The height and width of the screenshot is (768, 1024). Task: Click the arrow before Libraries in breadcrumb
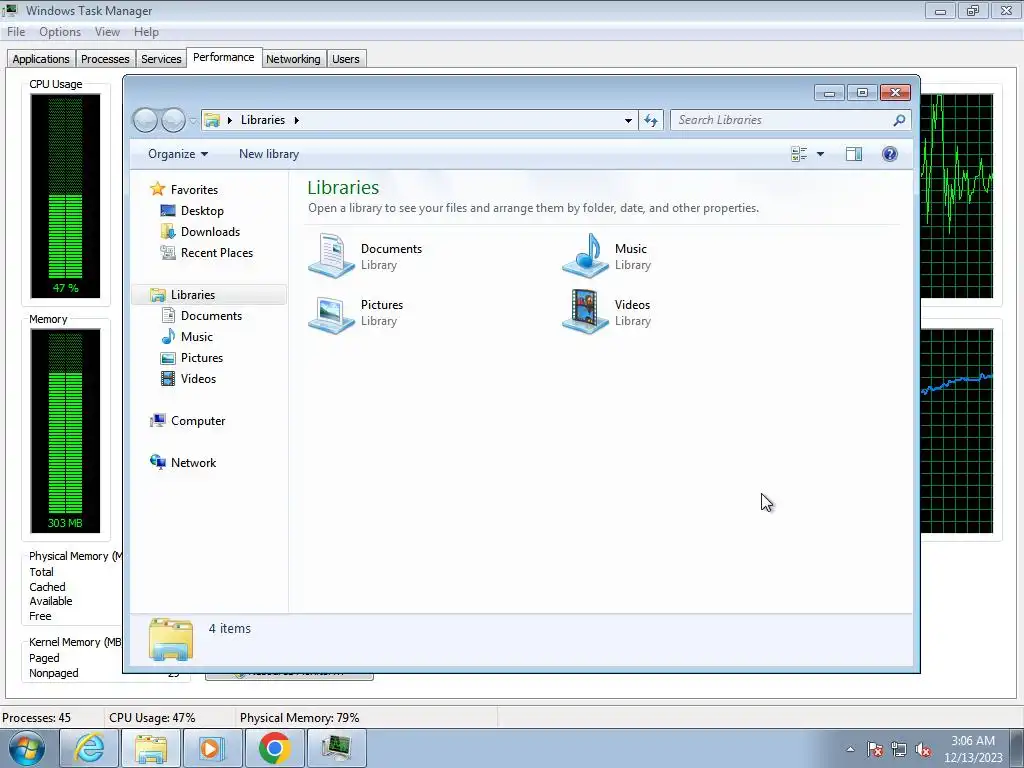click(230, 120)
